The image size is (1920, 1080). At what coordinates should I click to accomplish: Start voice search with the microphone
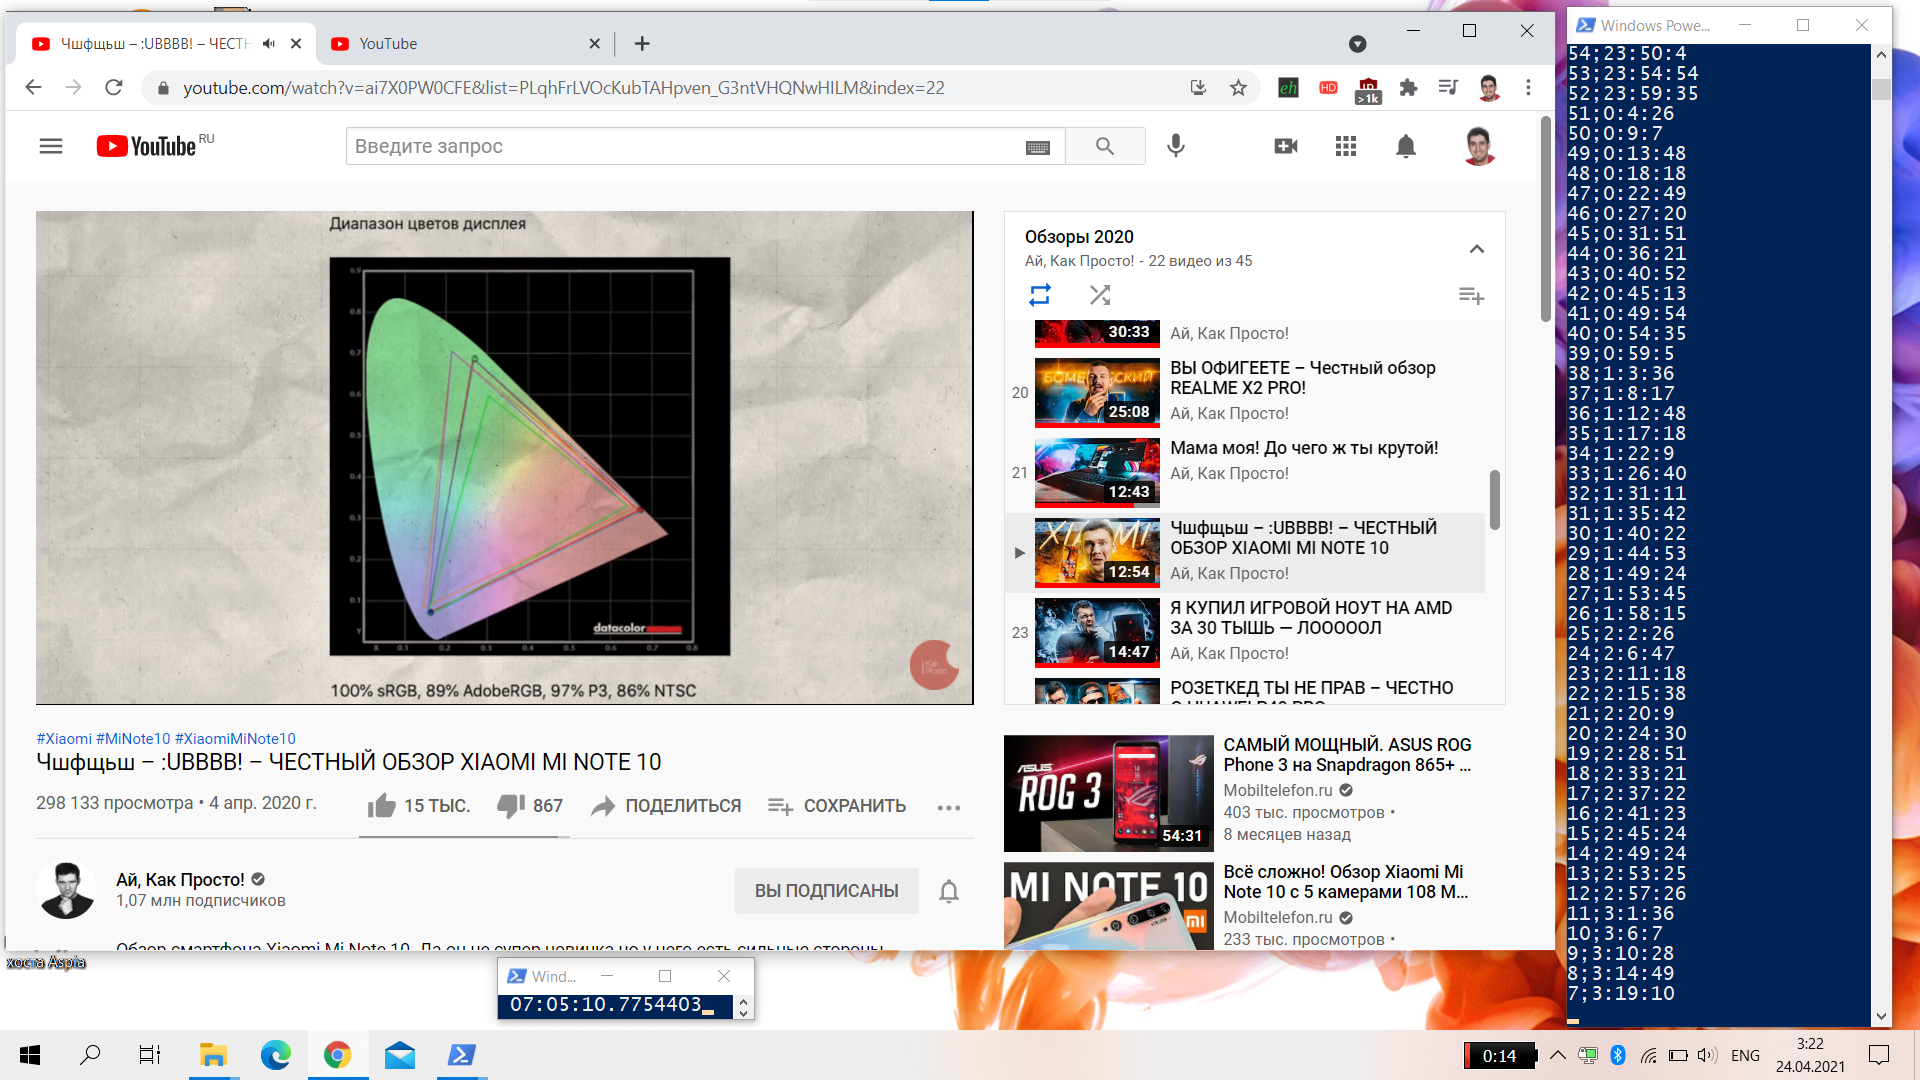tap(1176, 146)
